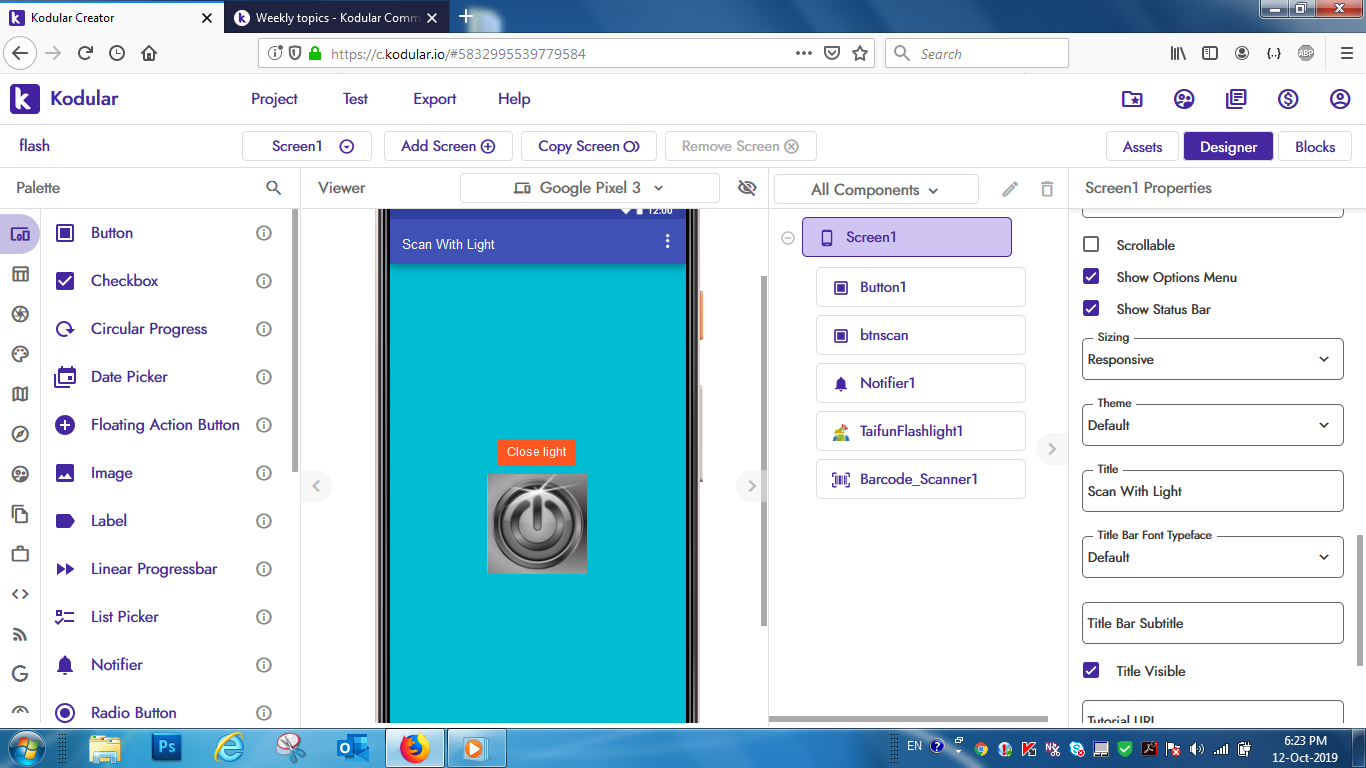The image size is (1366, 768).
Task: Click the delete trash icon in Components panel
Action: [x=1047, y=189]
